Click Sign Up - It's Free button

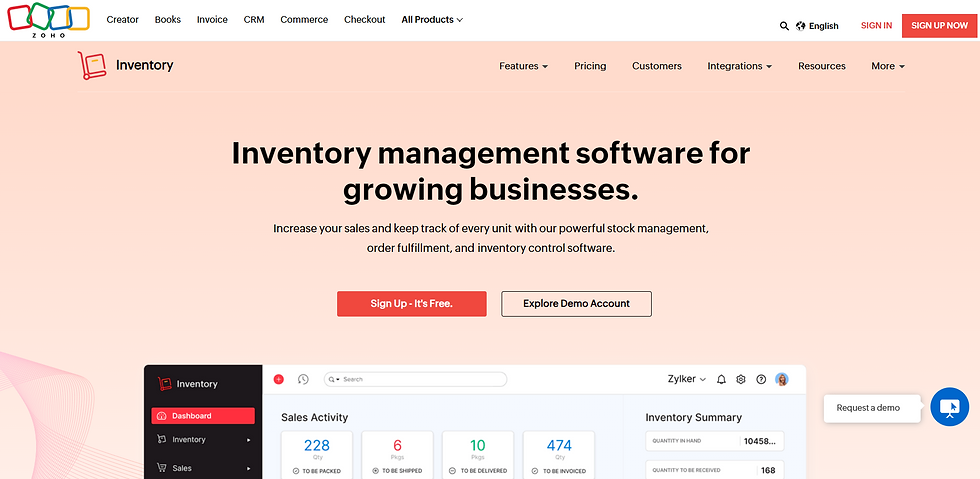[x=411, y=303]
